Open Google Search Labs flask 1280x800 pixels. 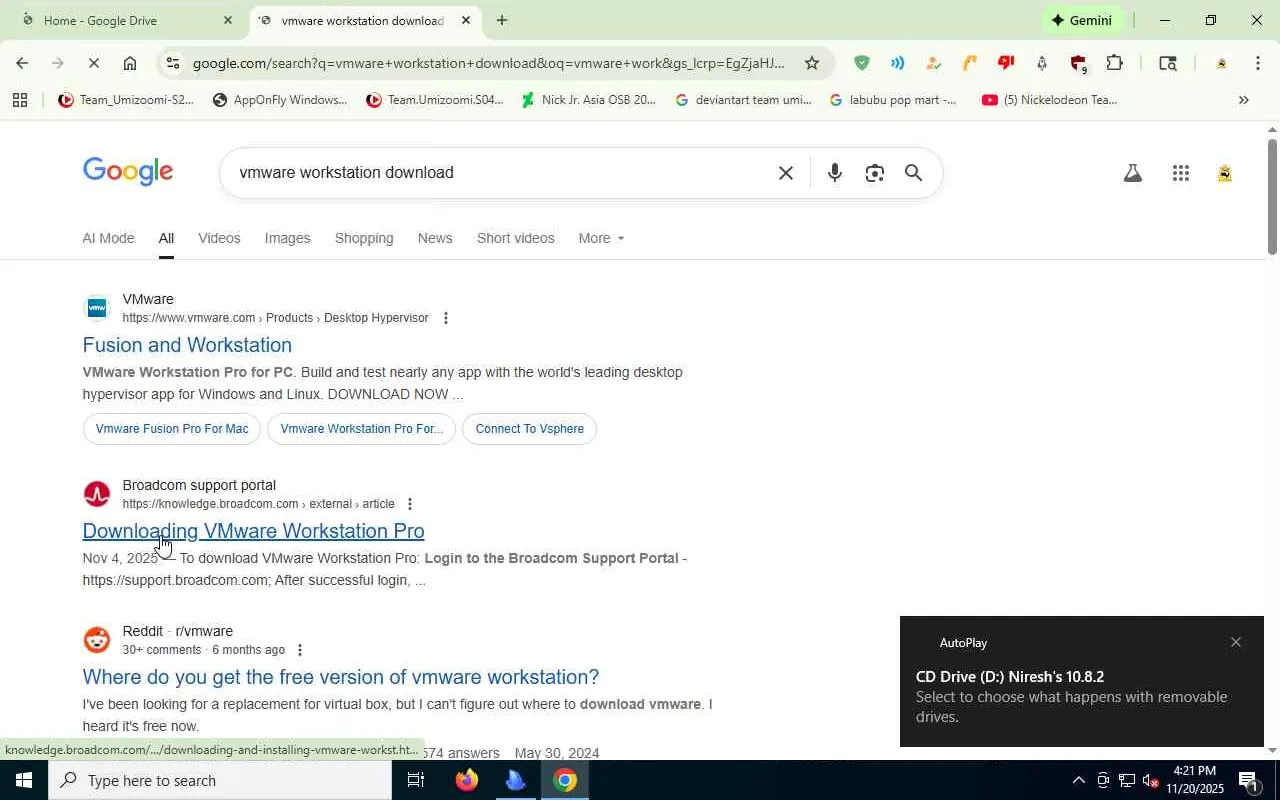(x=1132, y=173)
